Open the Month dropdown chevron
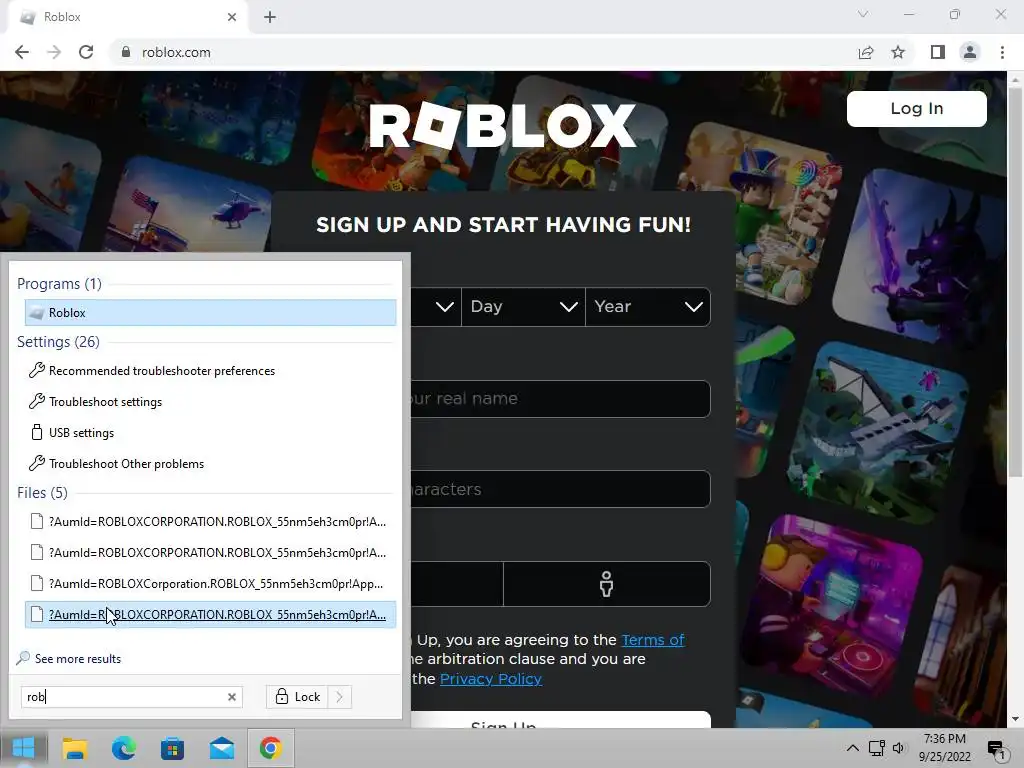1024x768 pixels. pyautogui.click(x=445, y=306)
